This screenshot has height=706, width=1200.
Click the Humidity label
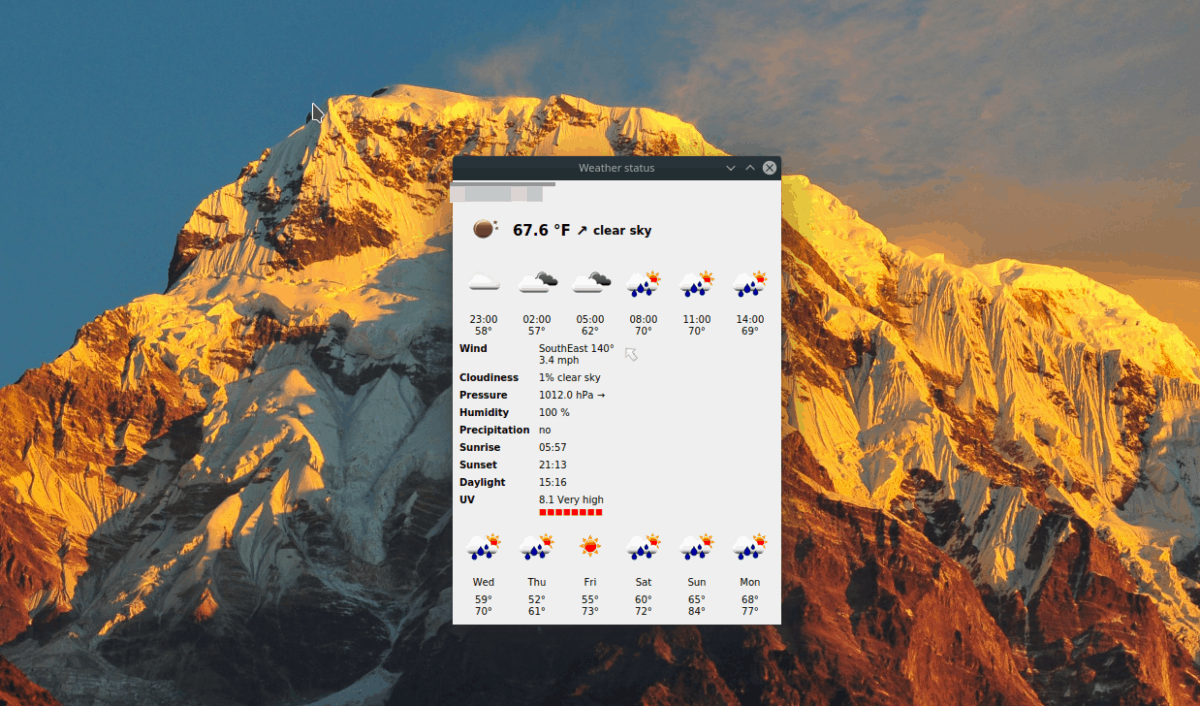point(484,413)
